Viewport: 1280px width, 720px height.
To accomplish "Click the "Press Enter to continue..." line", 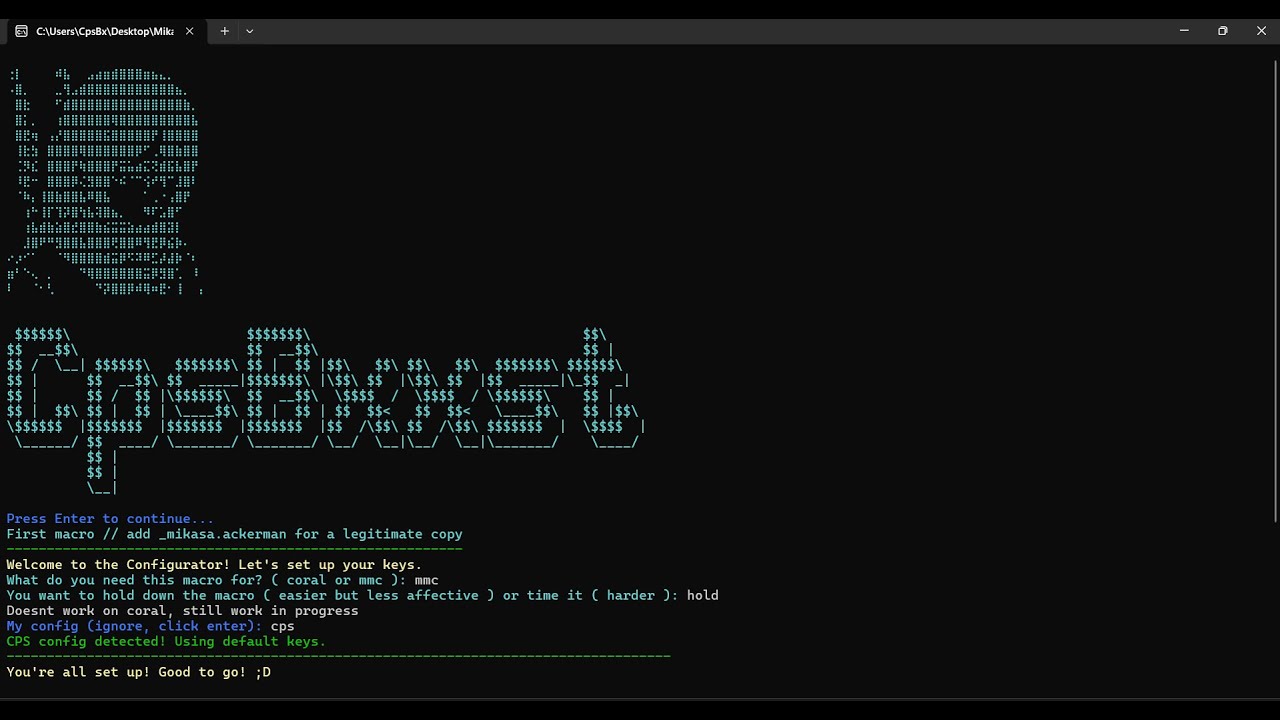I will 110,519.
